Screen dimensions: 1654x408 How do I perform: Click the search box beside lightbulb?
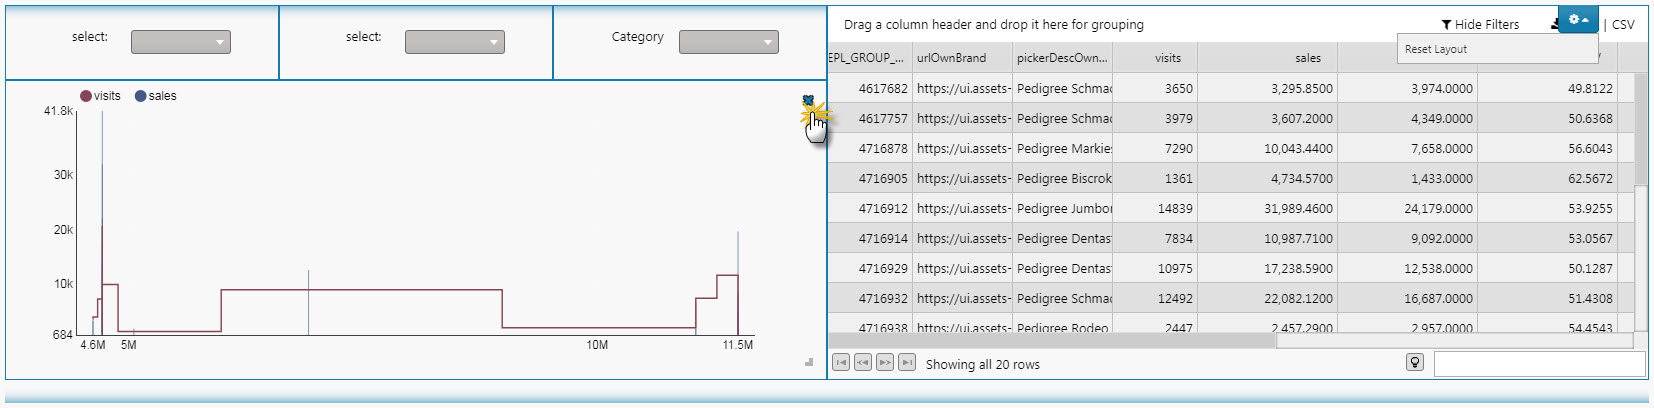click(x=1538, y=364)
